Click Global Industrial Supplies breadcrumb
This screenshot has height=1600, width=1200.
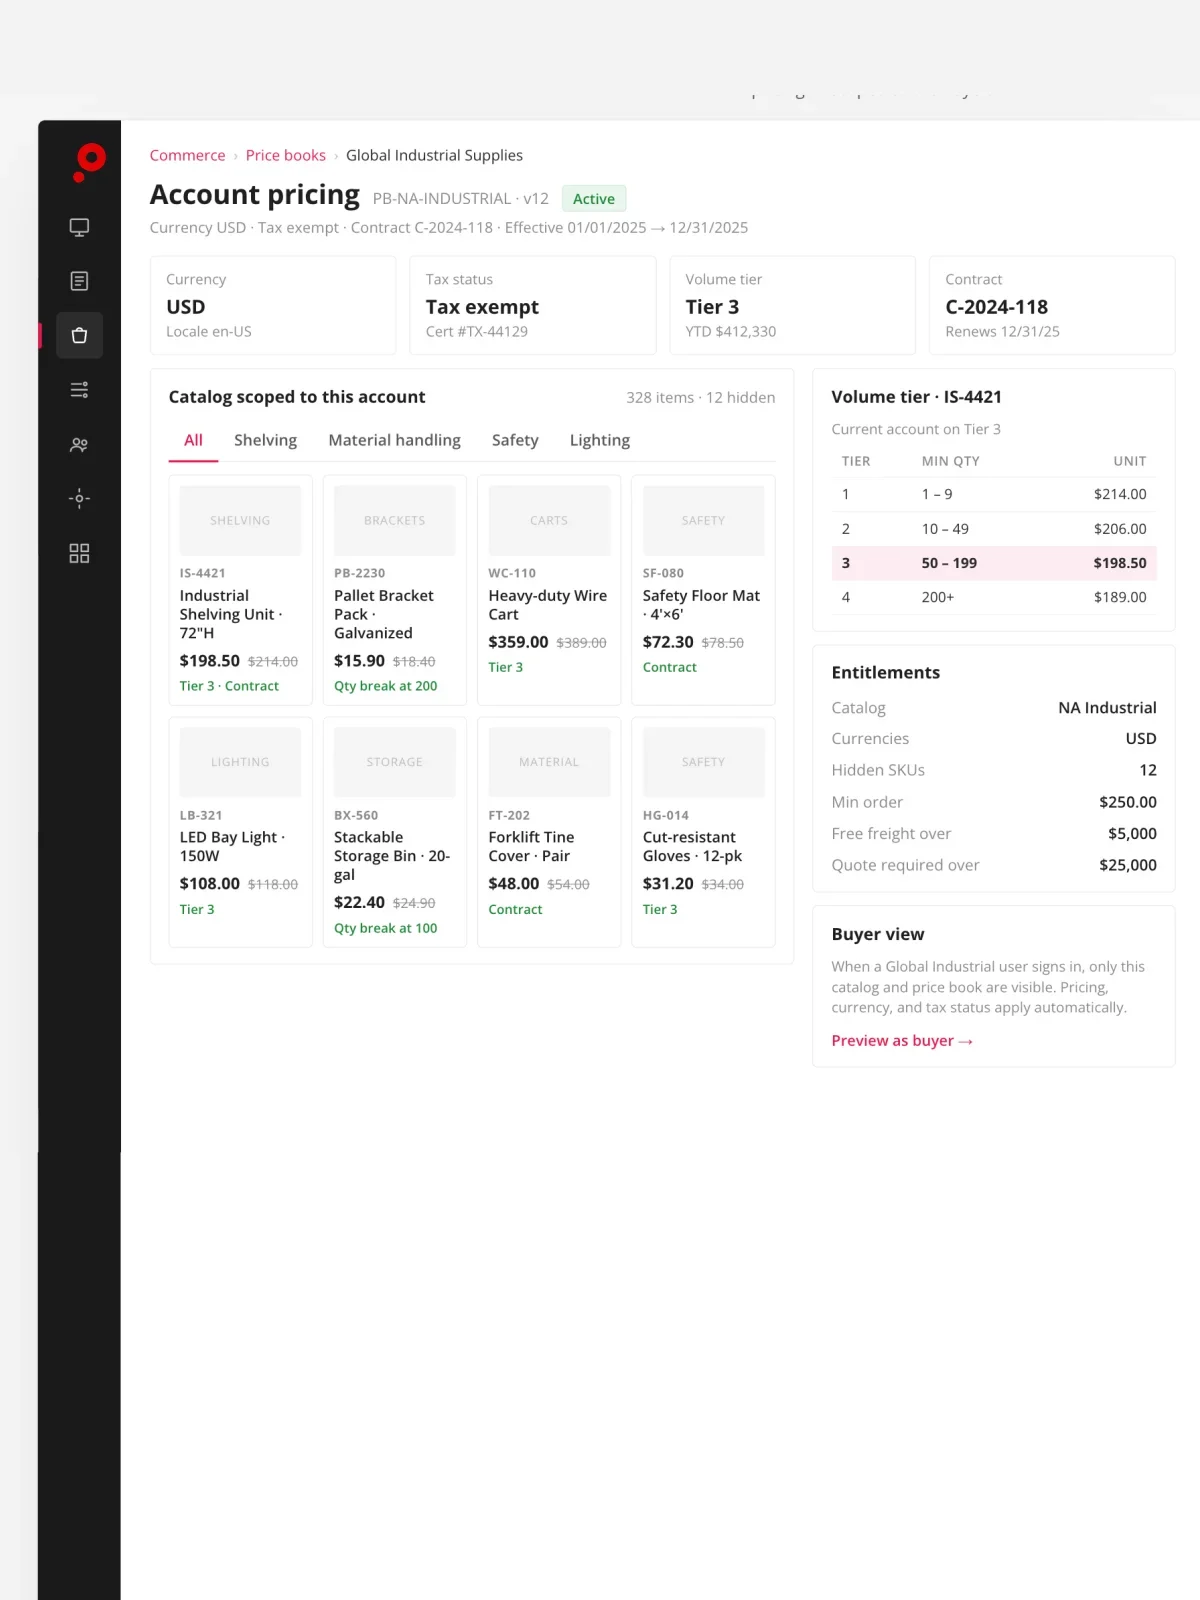pos(434,155)
